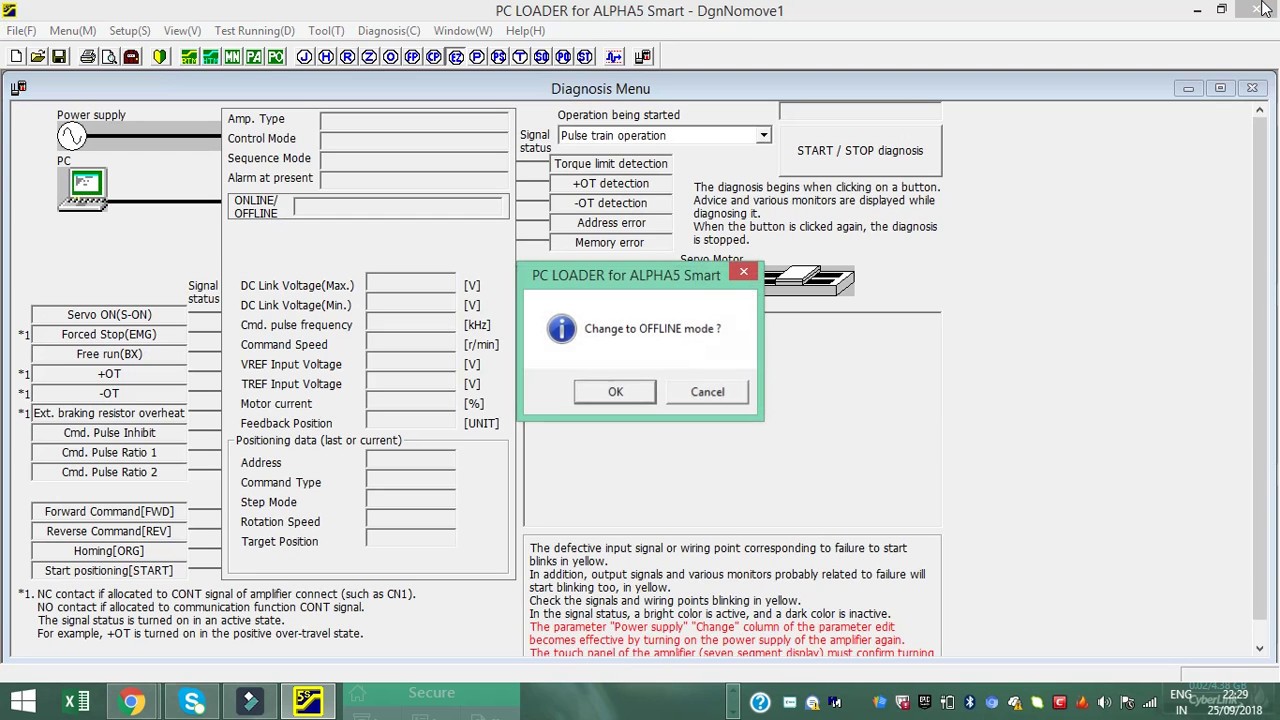Click the ONLINE/OFFLINE status field
Screen dimensions: 1280x720
[399, 206]
